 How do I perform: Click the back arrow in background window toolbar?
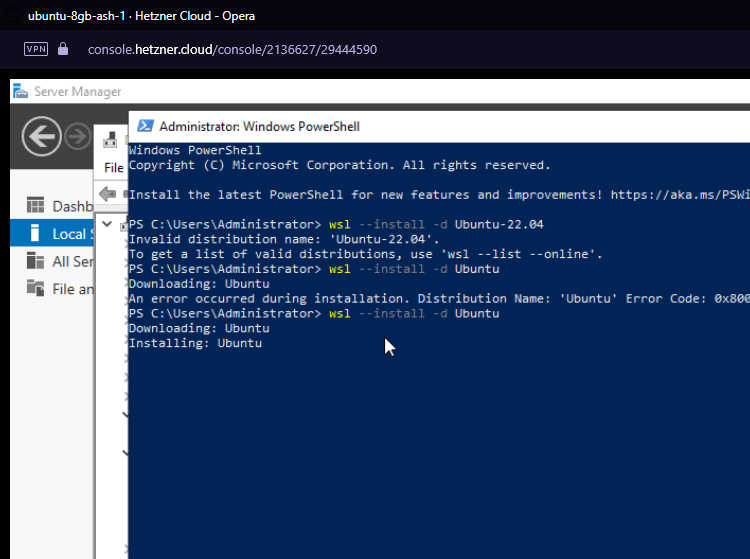tap(108, 194)
